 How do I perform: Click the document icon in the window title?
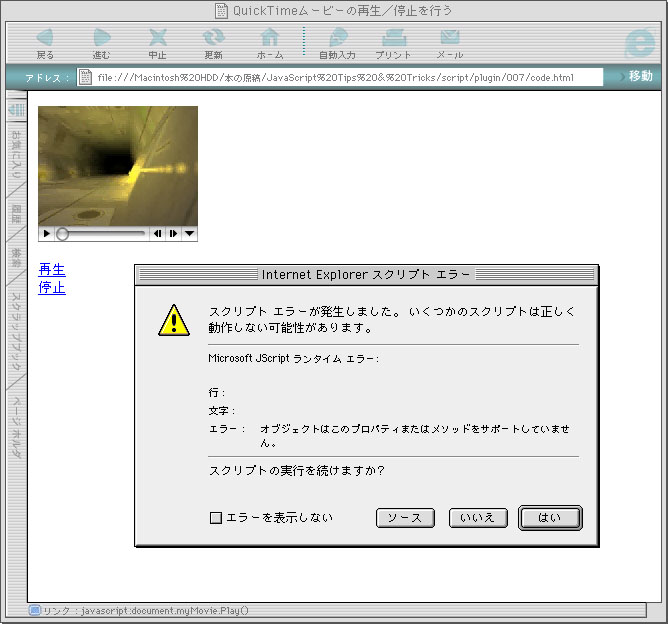(x=222, y=11)
